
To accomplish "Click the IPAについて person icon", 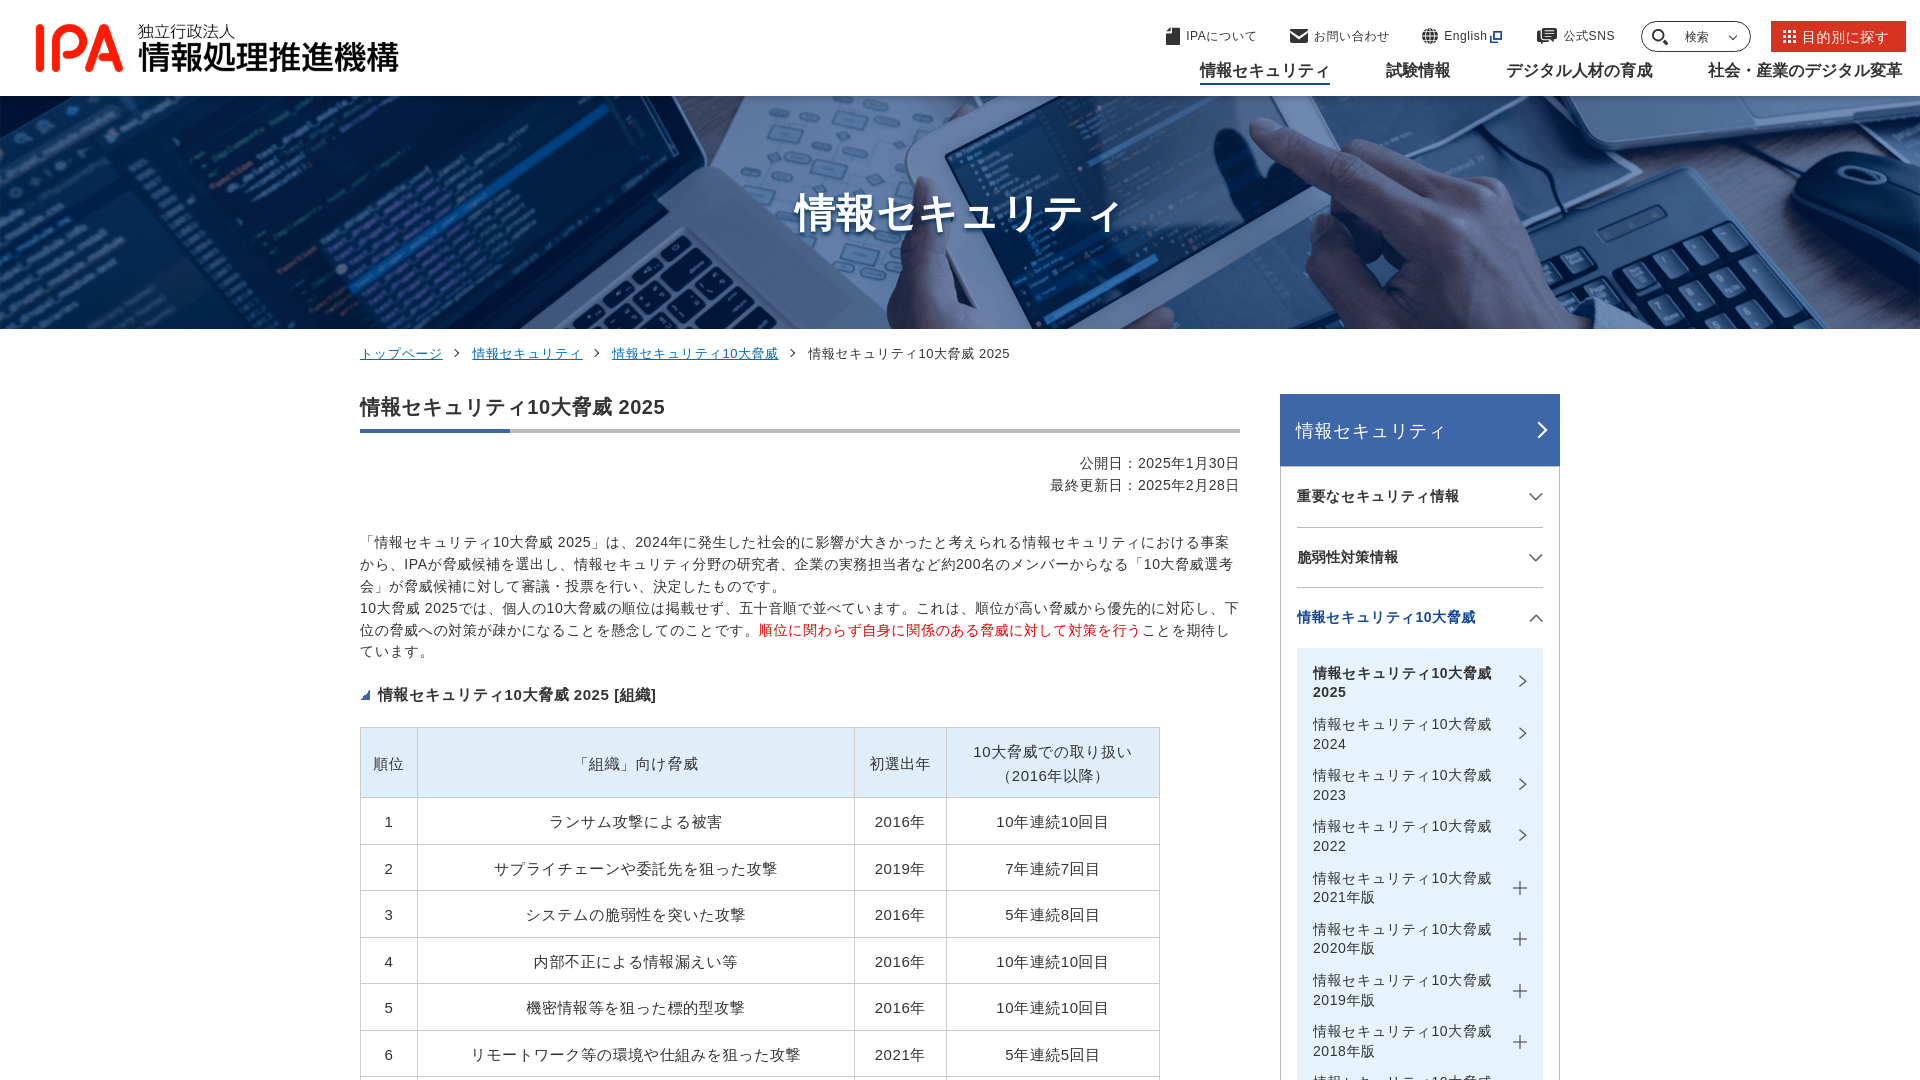I will tap(1172, 36).
